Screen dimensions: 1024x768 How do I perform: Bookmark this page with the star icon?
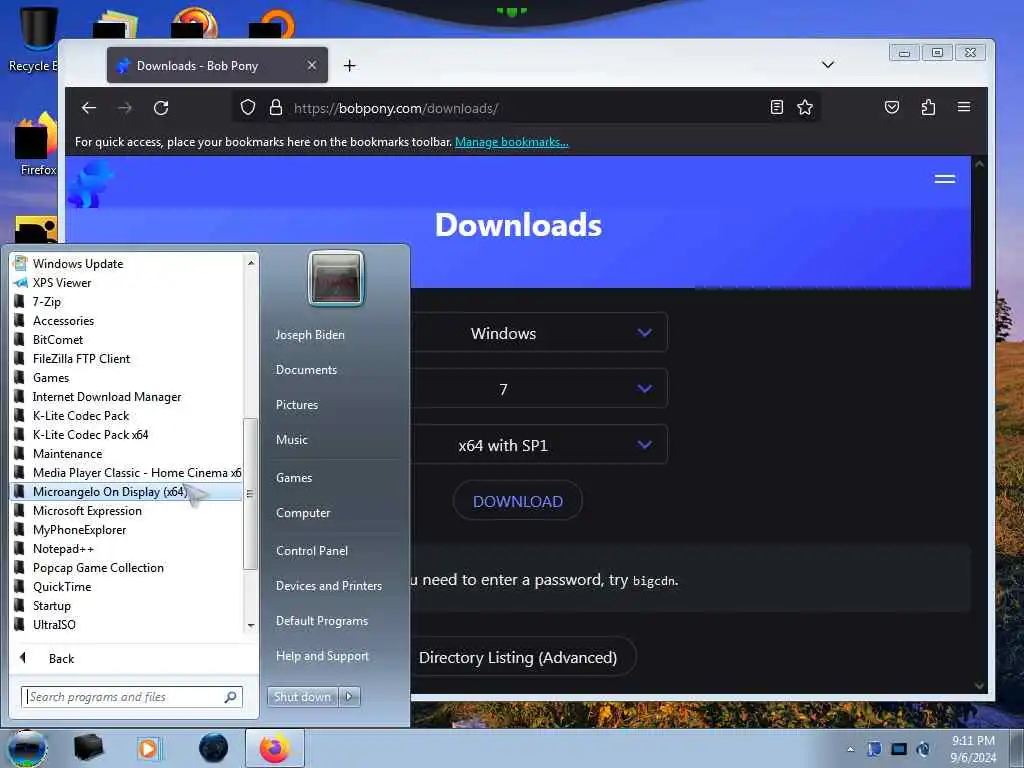click(805, 107)
